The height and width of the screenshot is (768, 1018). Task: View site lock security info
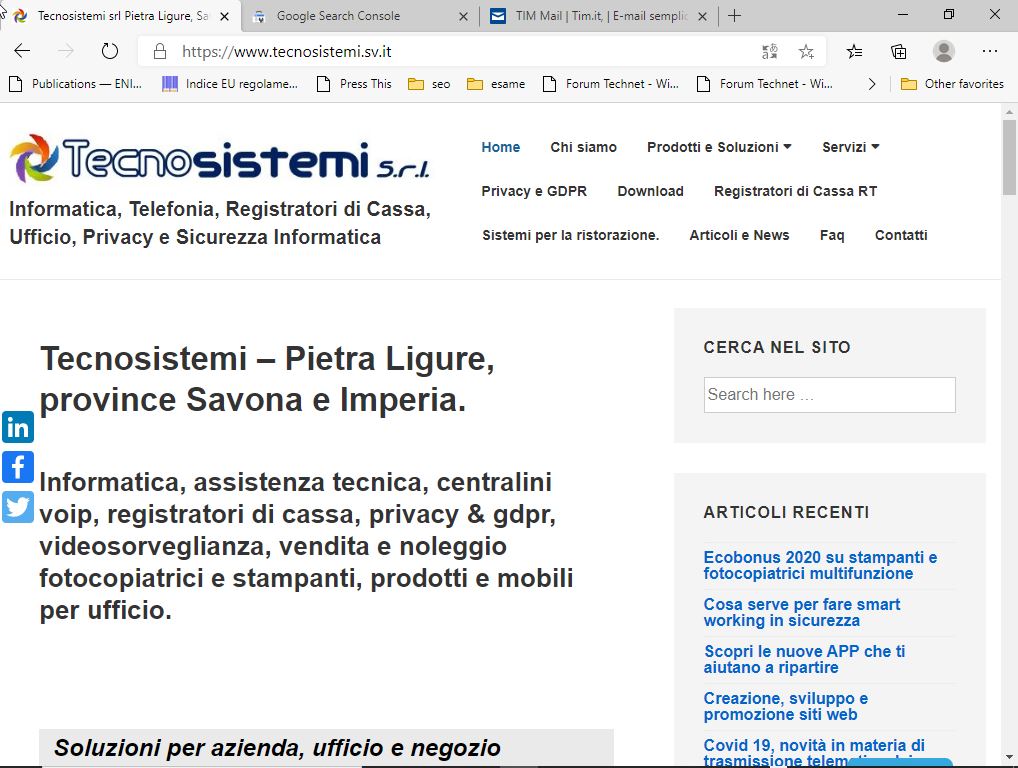(x=160, y=51)
